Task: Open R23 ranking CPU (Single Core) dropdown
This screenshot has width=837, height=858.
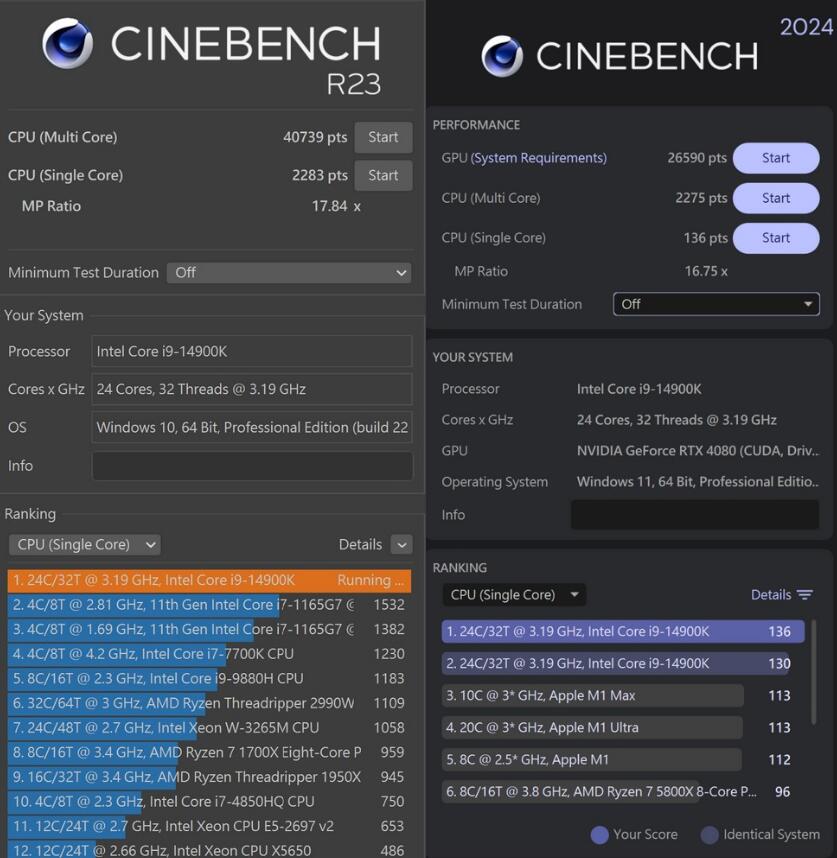Action: 85,544
